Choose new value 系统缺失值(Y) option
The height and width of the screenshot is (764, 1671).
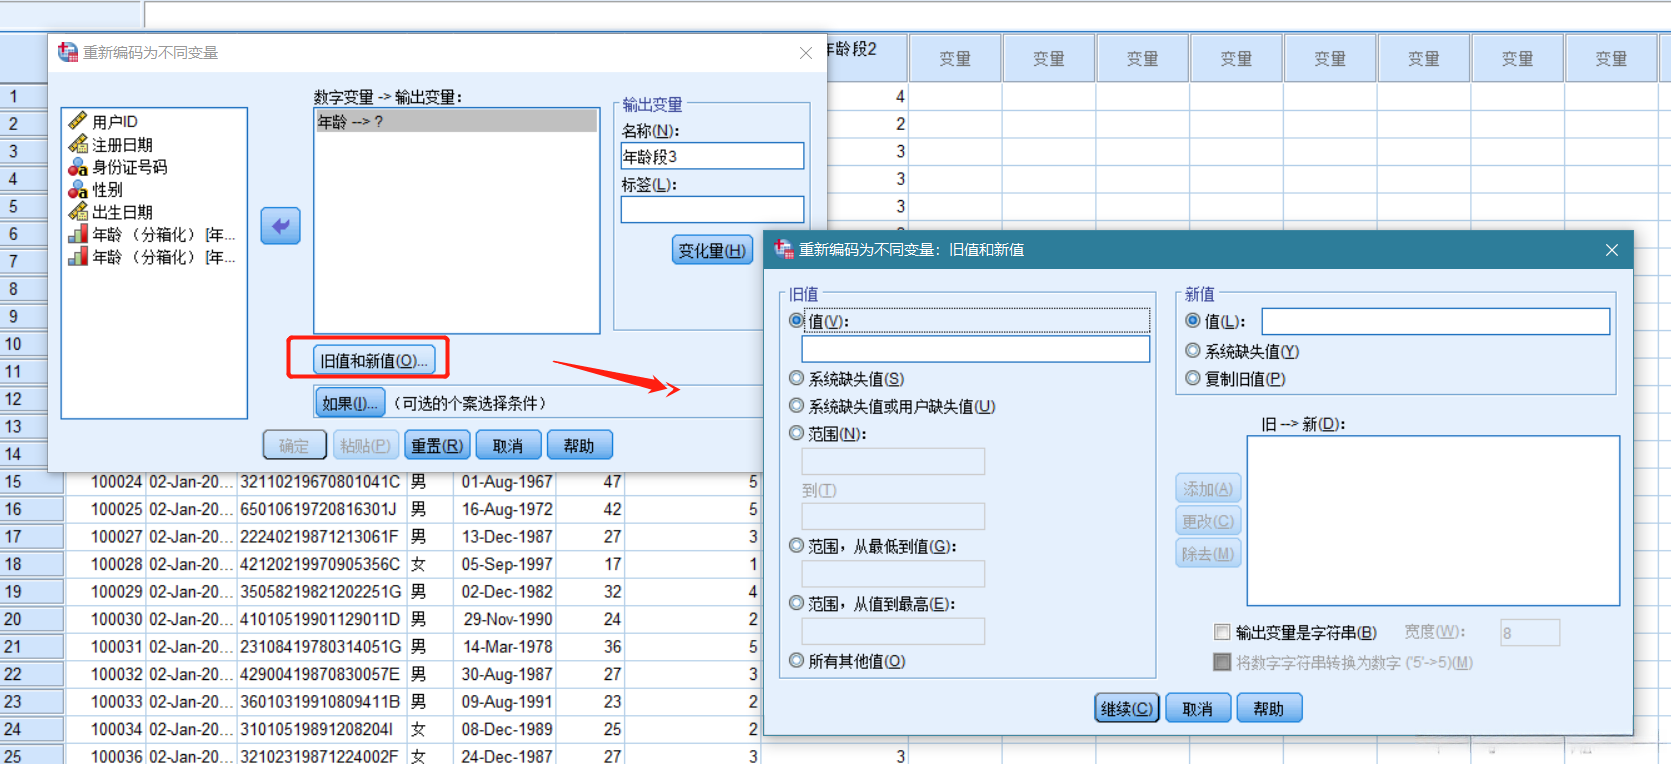coord(1192,351)
